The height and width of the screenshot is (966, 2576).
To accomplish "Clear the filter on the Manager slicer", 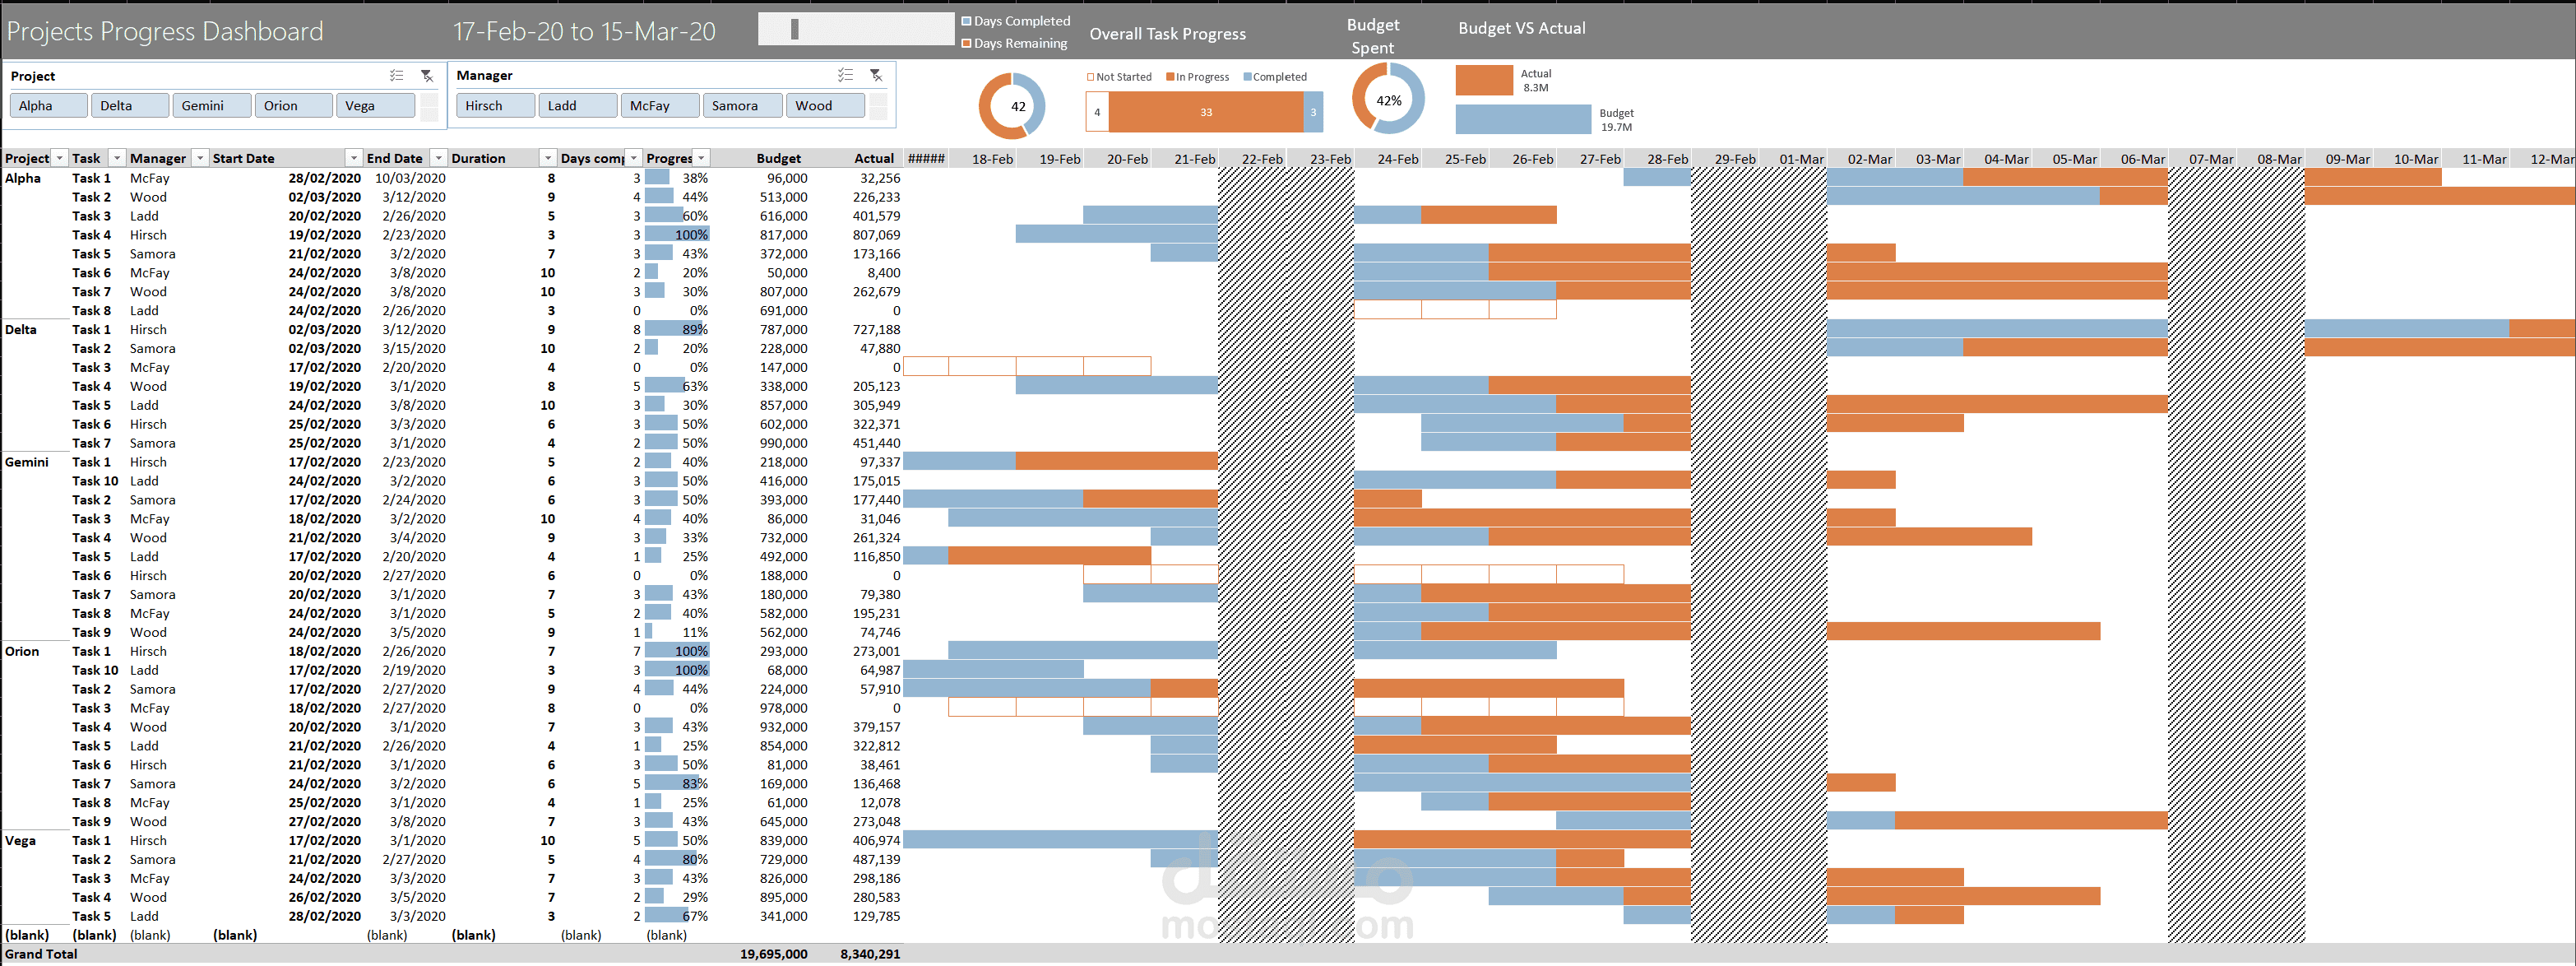I will [876, 75].
